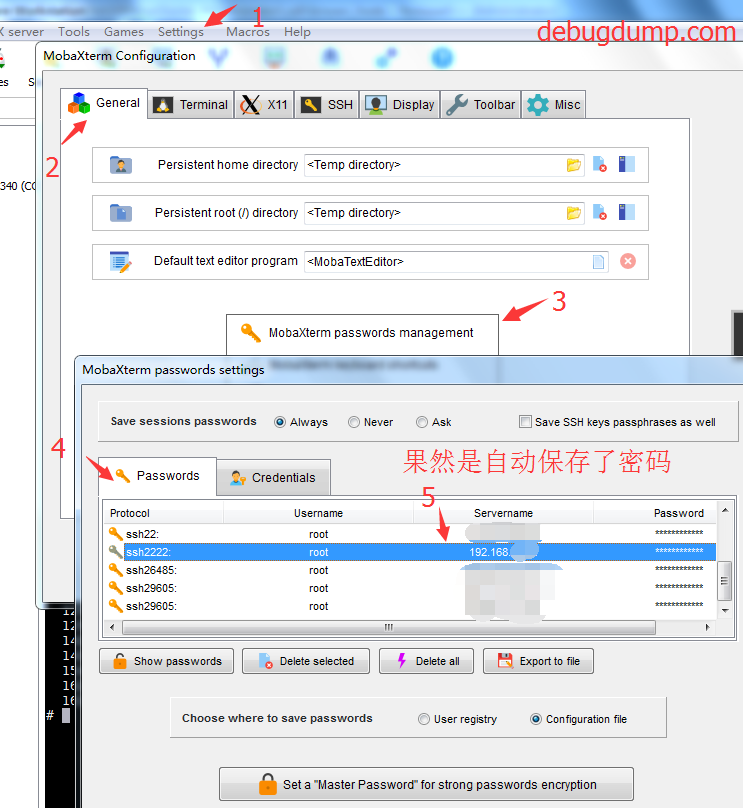
Task: Switch to the X11 tab
Action: [264, 105]
